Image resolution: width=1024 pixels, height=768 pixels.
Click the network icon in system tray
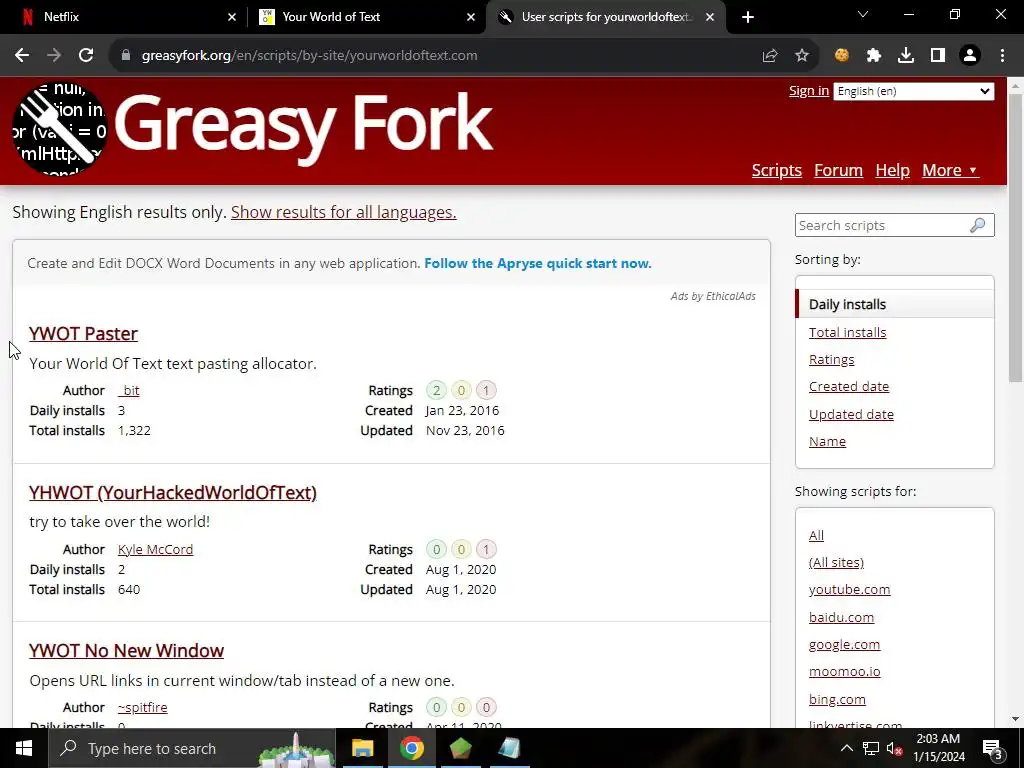[871, 748]
